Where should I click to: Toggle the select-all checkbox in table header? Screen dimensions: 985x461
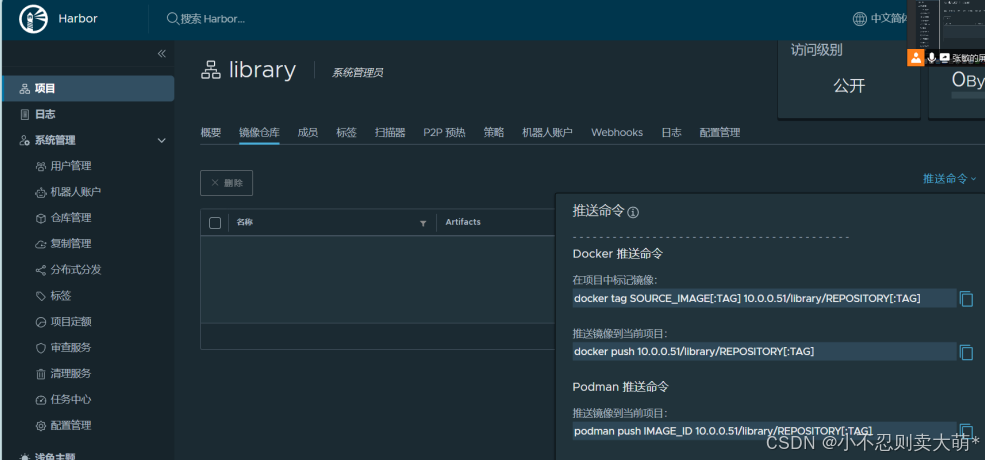click(215, 222)
